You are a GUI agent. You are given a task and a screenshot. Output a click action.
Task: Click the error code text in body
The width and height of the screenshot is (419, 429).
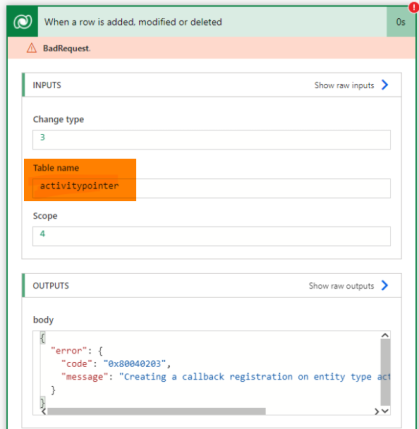click(134, 364)
